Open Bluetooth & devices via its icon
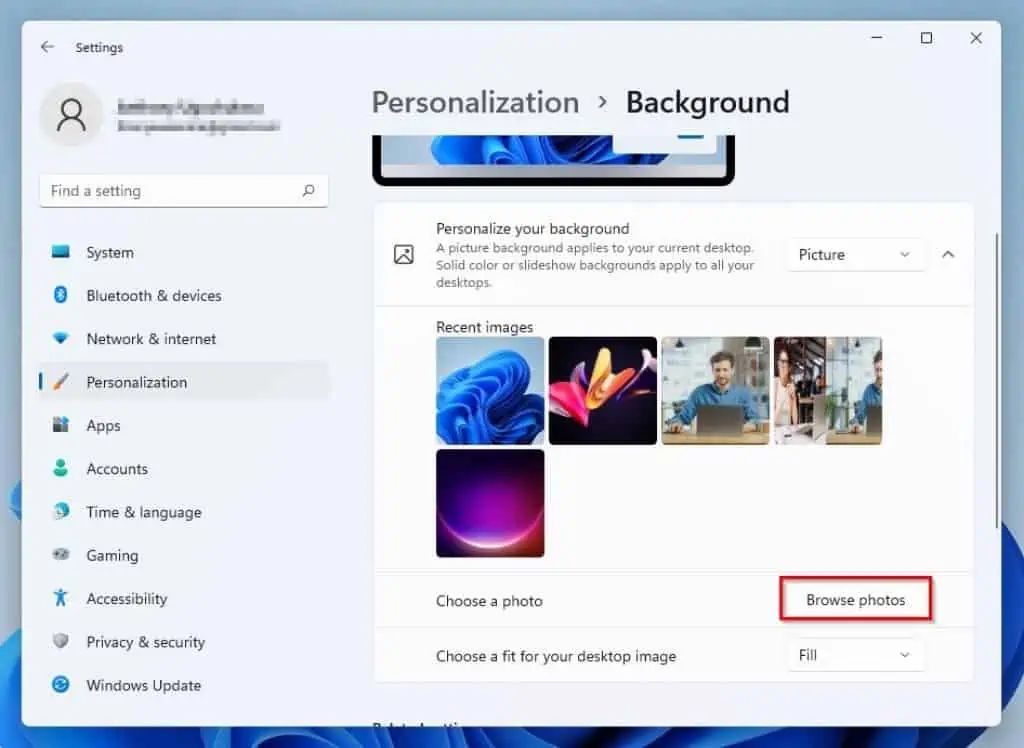 click(x=61, y=296)
